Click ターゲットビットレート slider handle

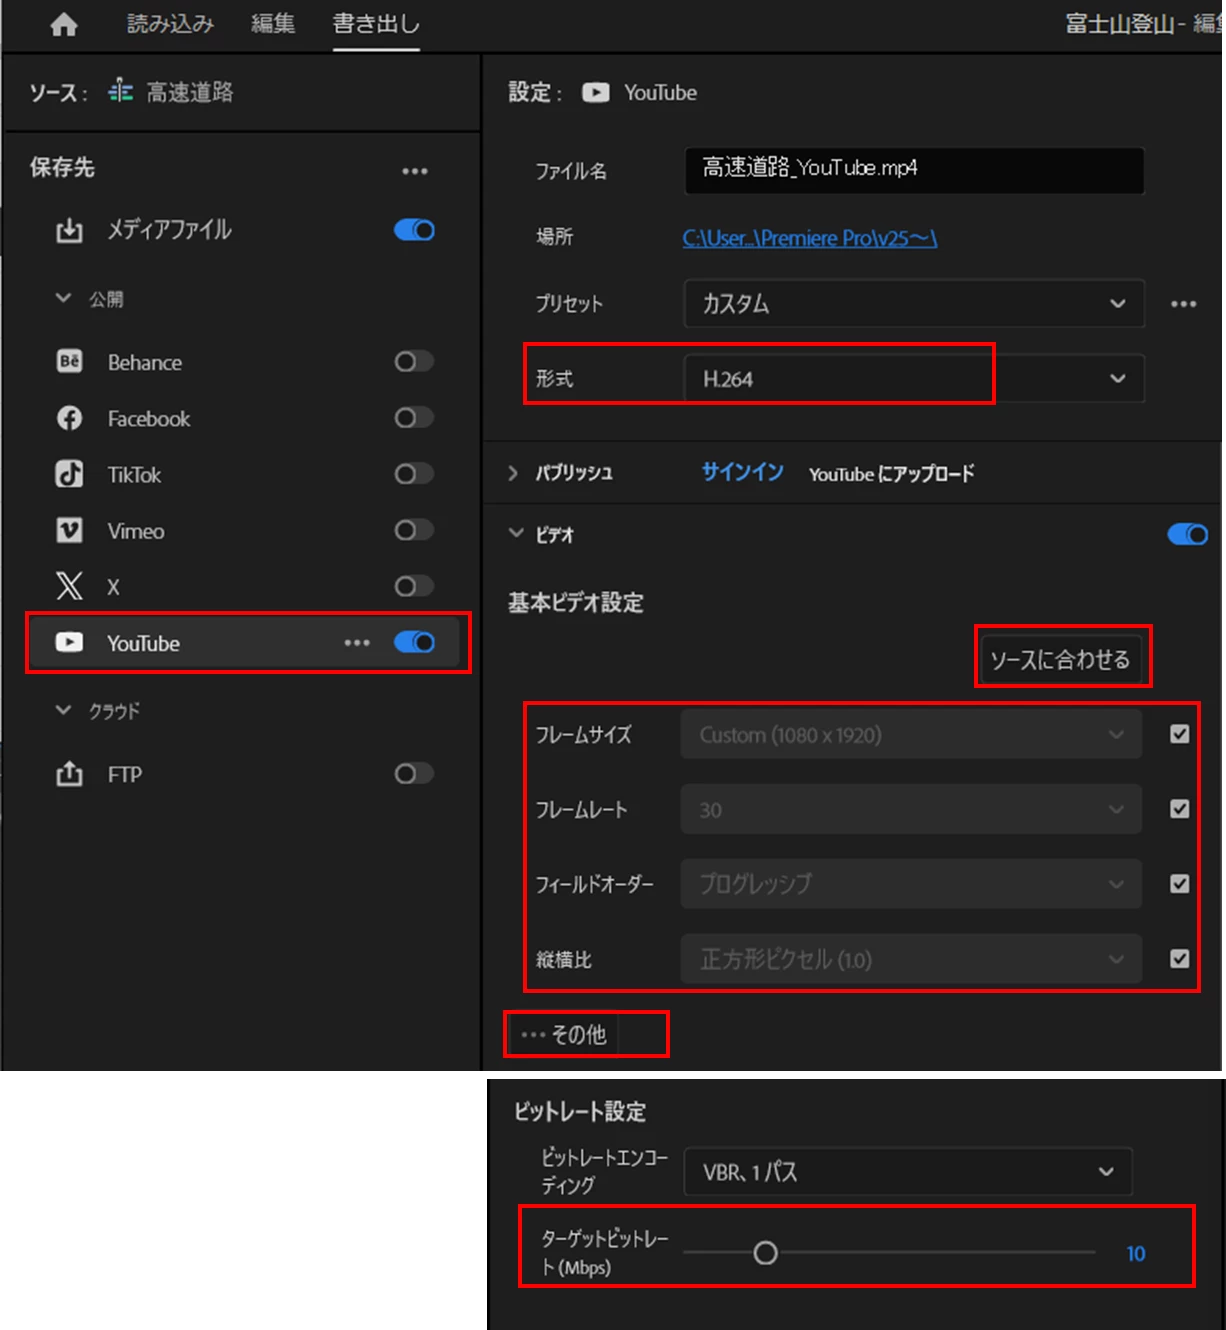pos(765,1253)
